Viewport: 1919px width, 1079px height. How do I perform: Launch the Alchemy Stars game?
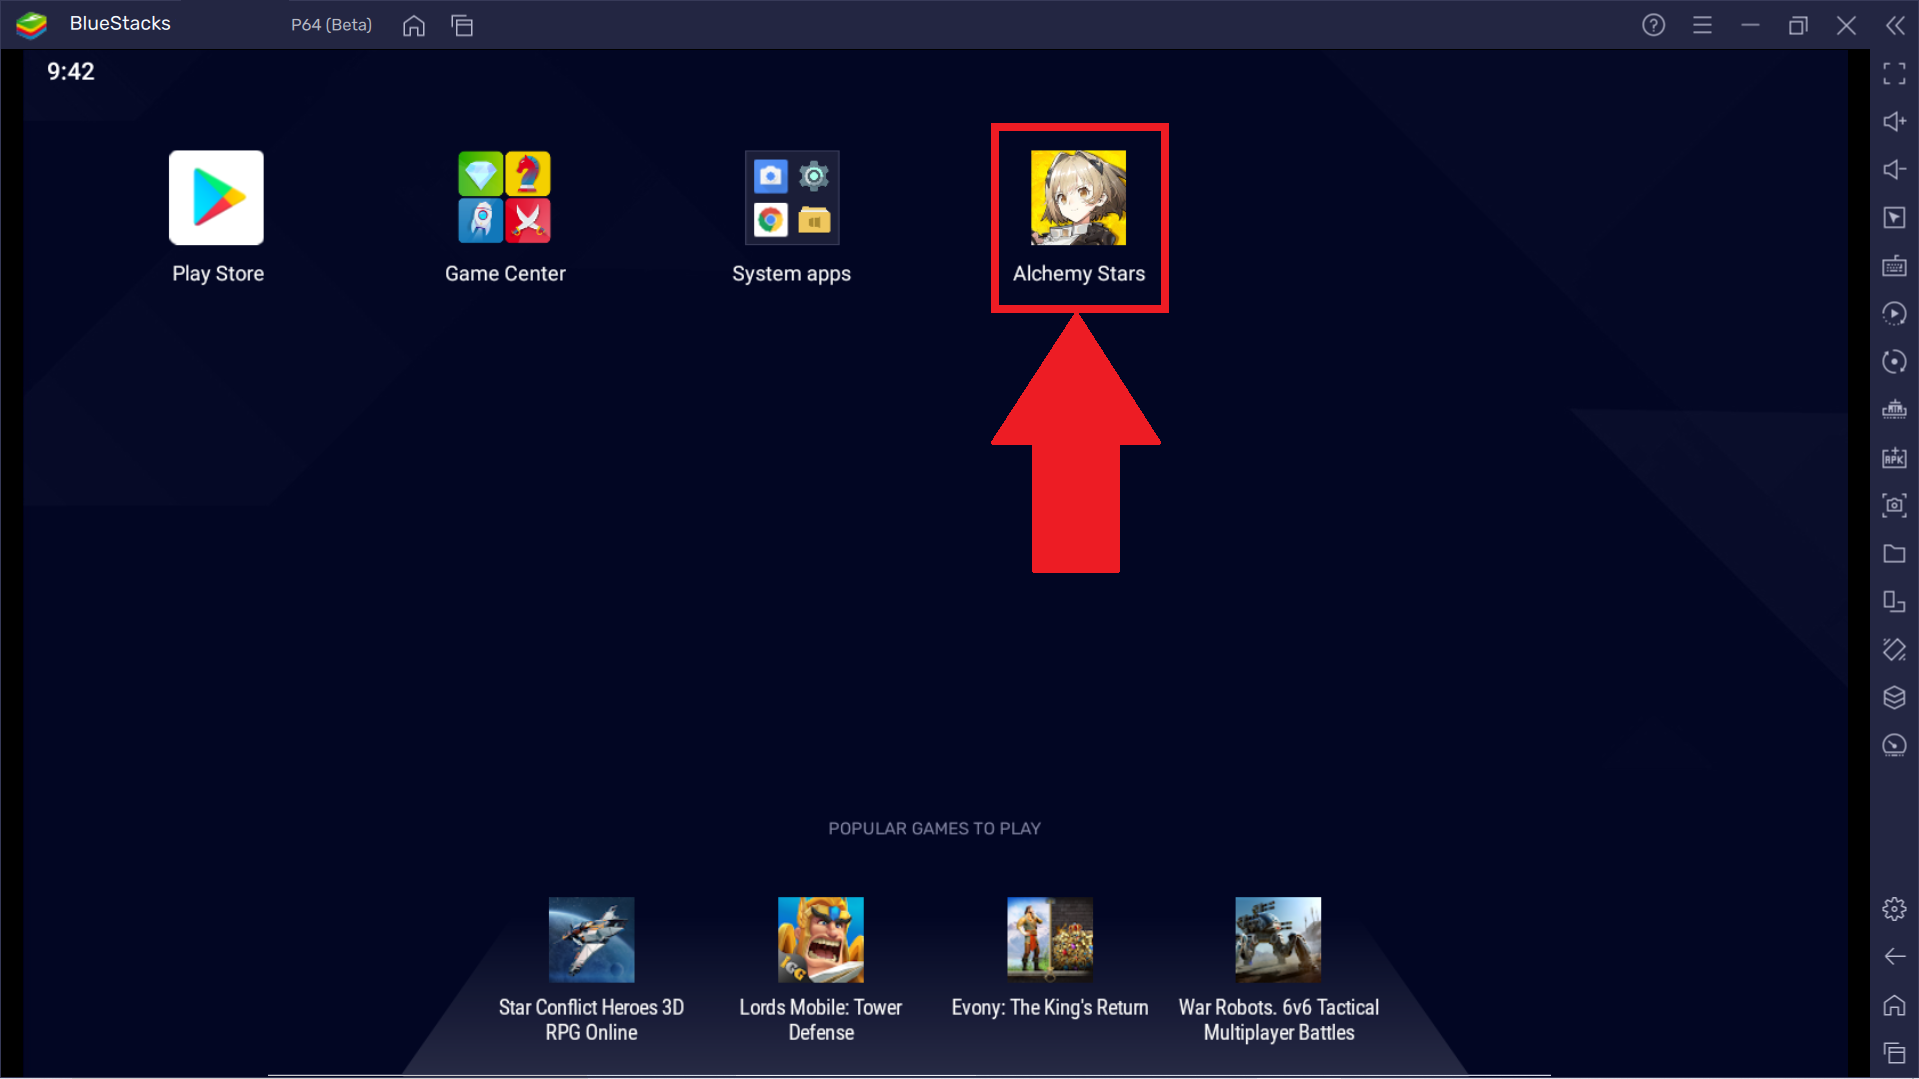[x=1078, y=198]
